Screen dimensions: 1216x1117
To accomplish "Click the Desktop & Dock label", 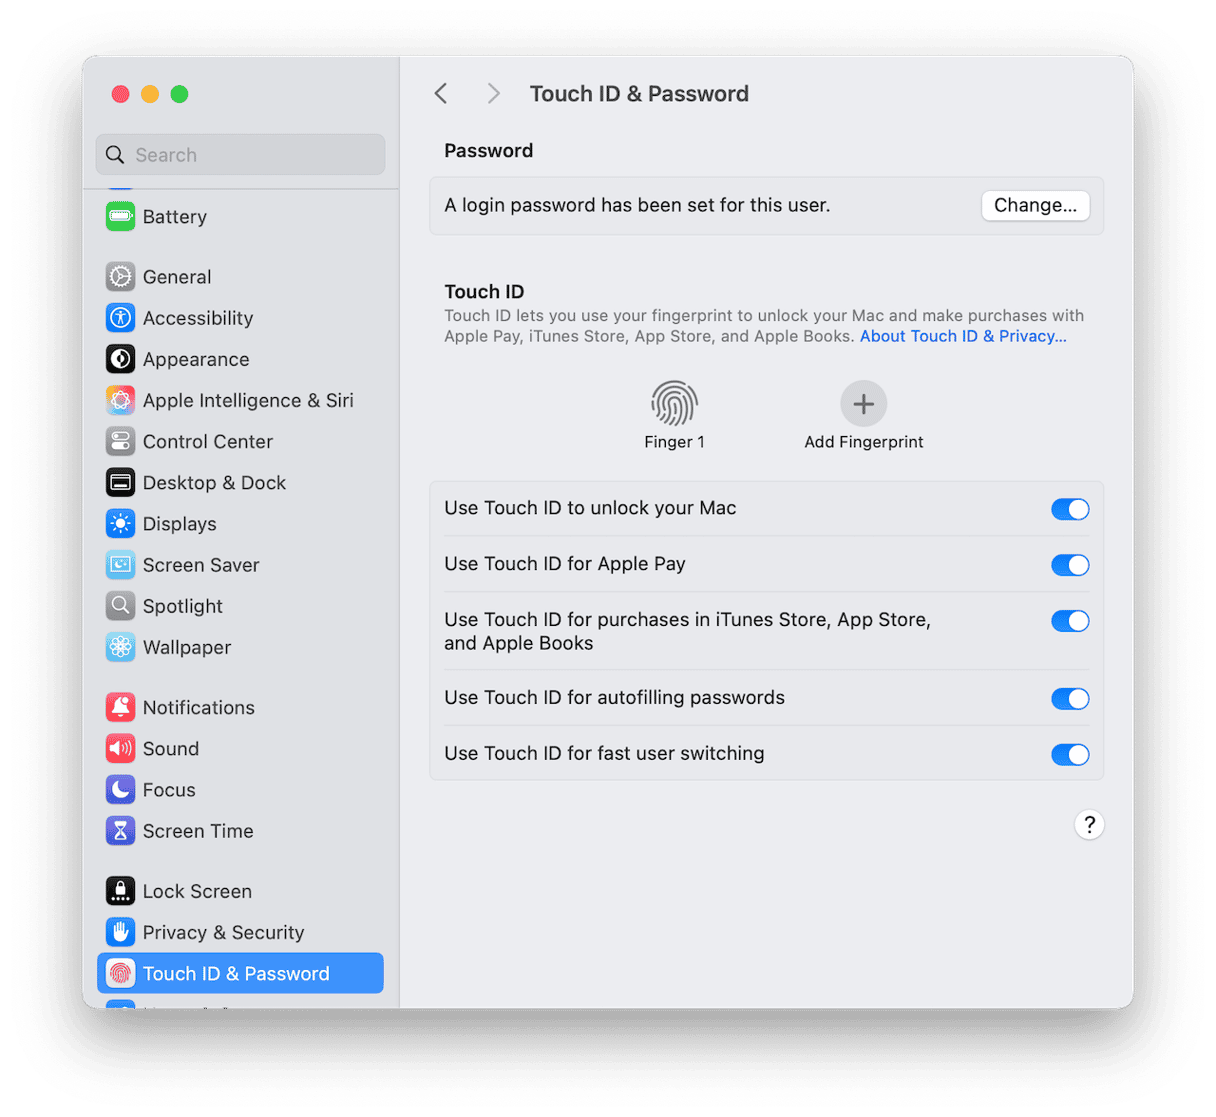I will point(214,483).
